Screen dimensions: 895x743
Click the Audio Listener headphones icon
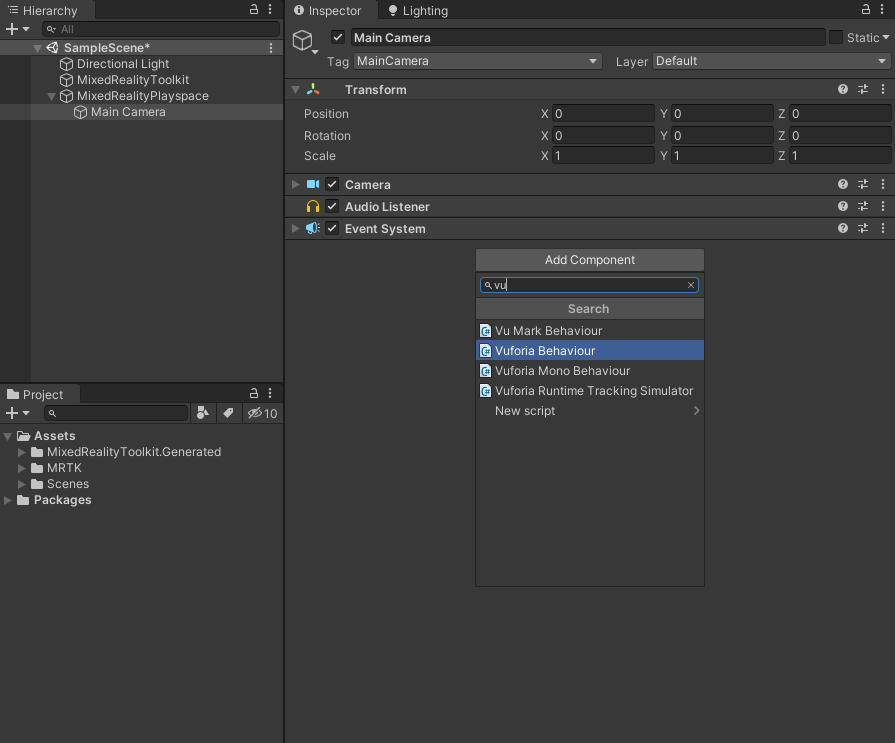(311, 206)
